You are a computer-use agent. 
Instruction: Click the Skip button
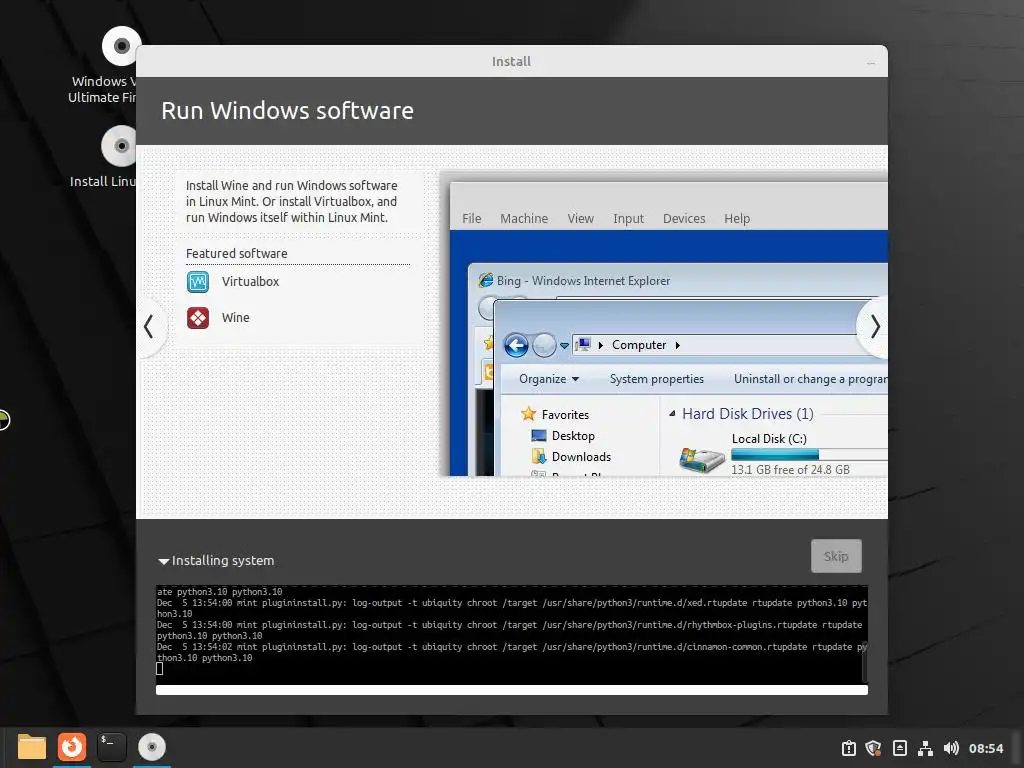click(x=836, y=556)
